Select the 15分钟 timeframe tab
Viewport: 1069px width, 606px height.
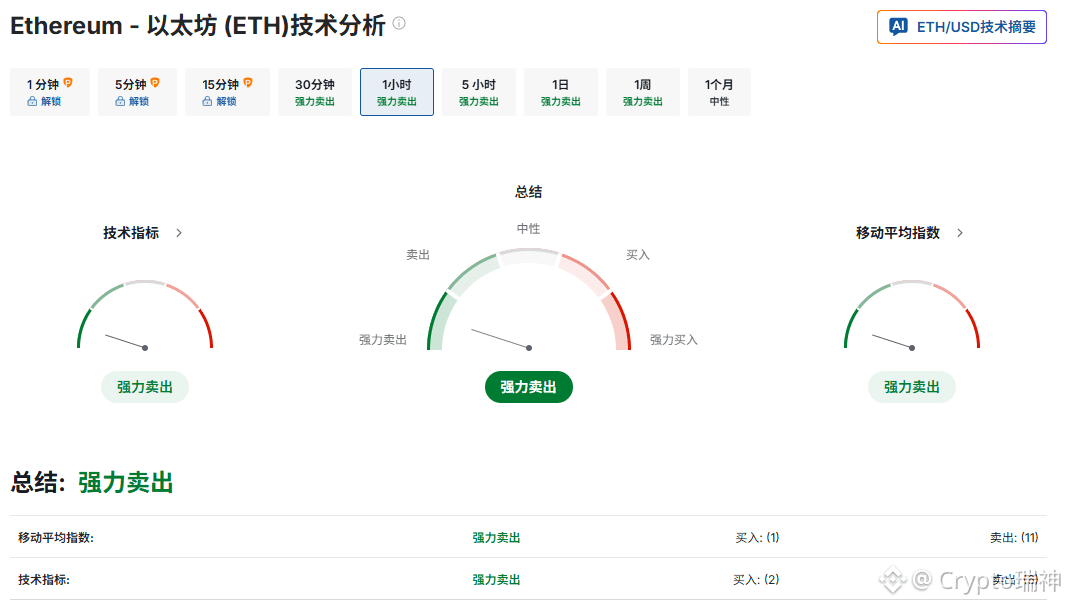[x=227, y=92]
